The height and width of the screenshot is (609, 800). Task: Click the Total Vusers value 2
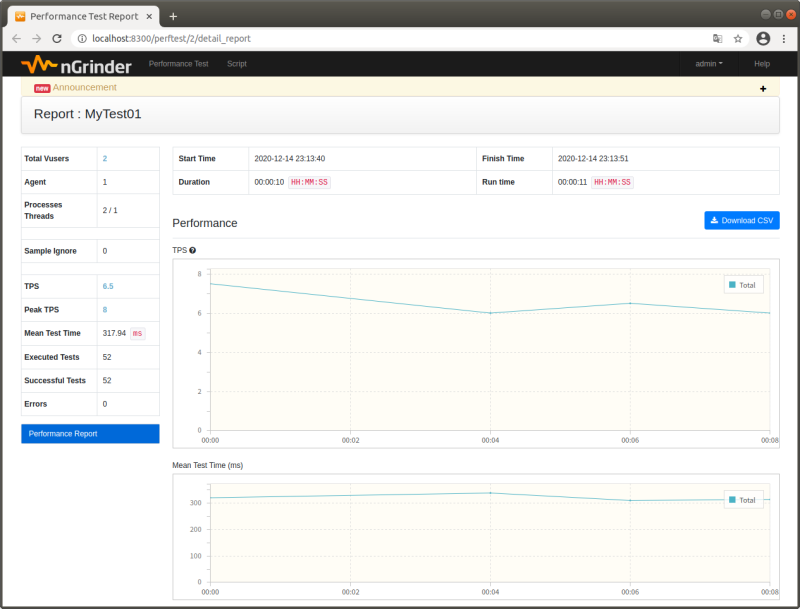click(x=104, y=159)
